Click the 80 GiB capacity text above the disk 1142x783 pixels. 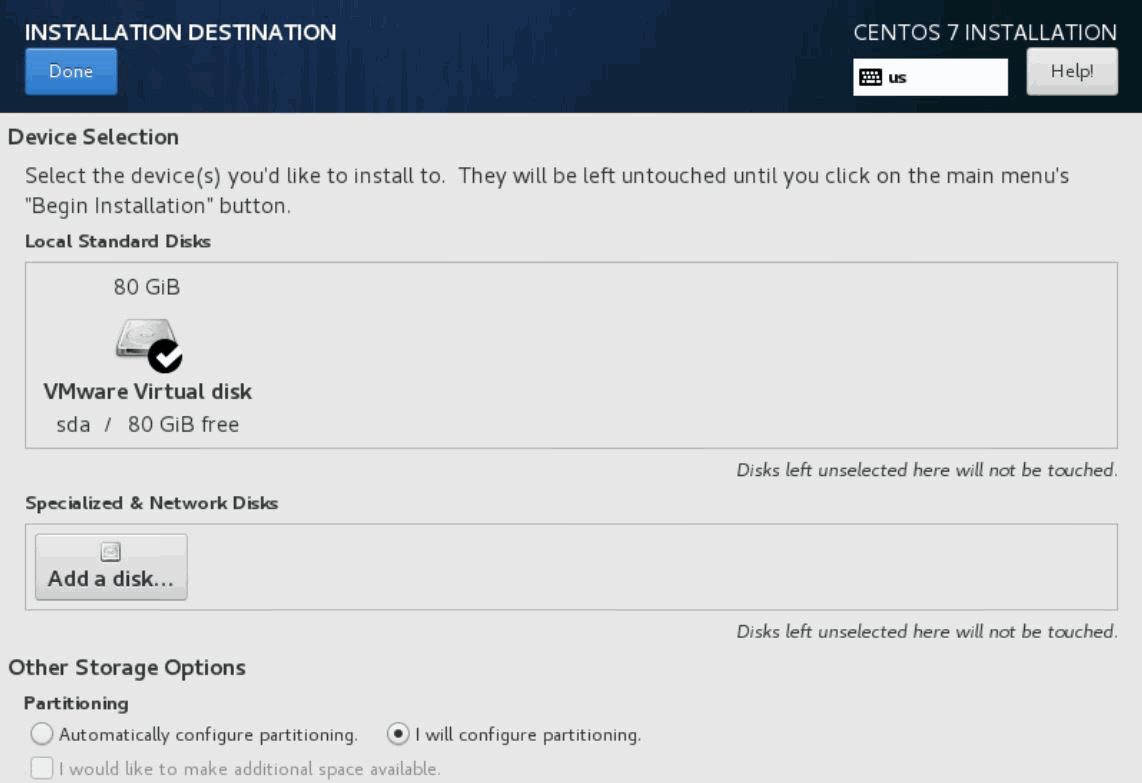click(x=147, y=287)
